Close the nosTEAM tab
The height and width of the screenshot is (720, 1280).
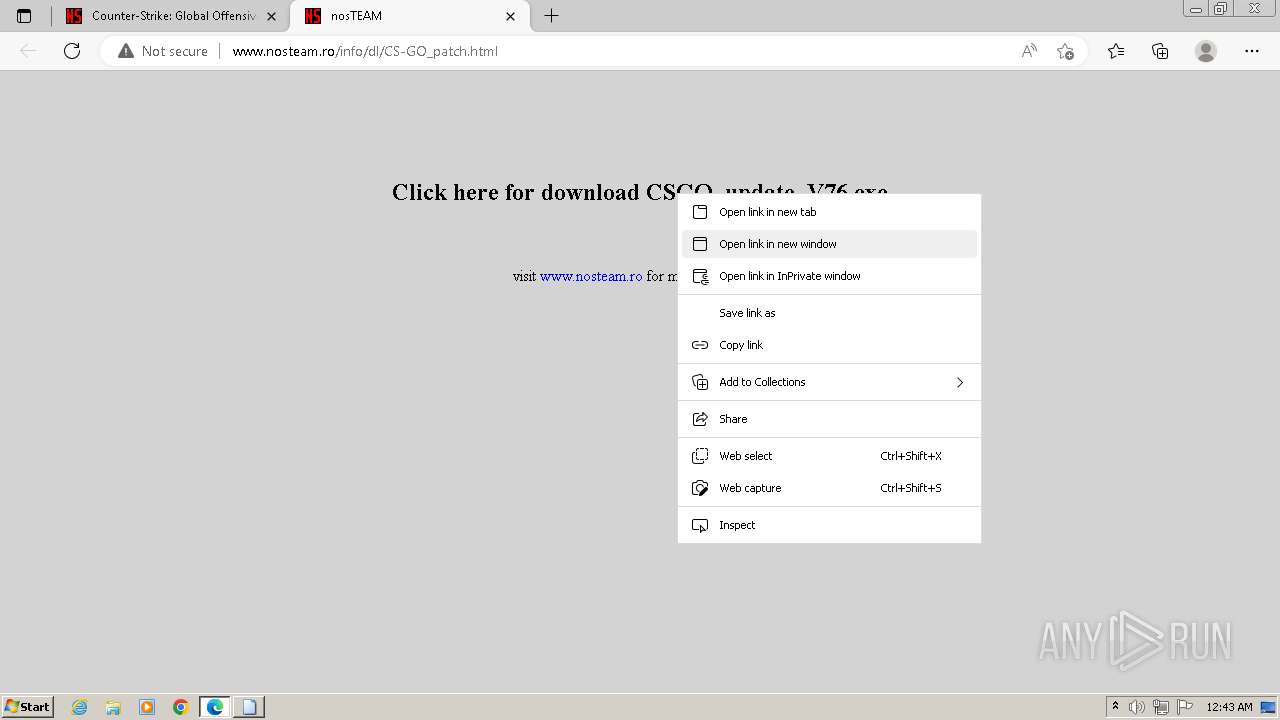[x=511, y=16]
